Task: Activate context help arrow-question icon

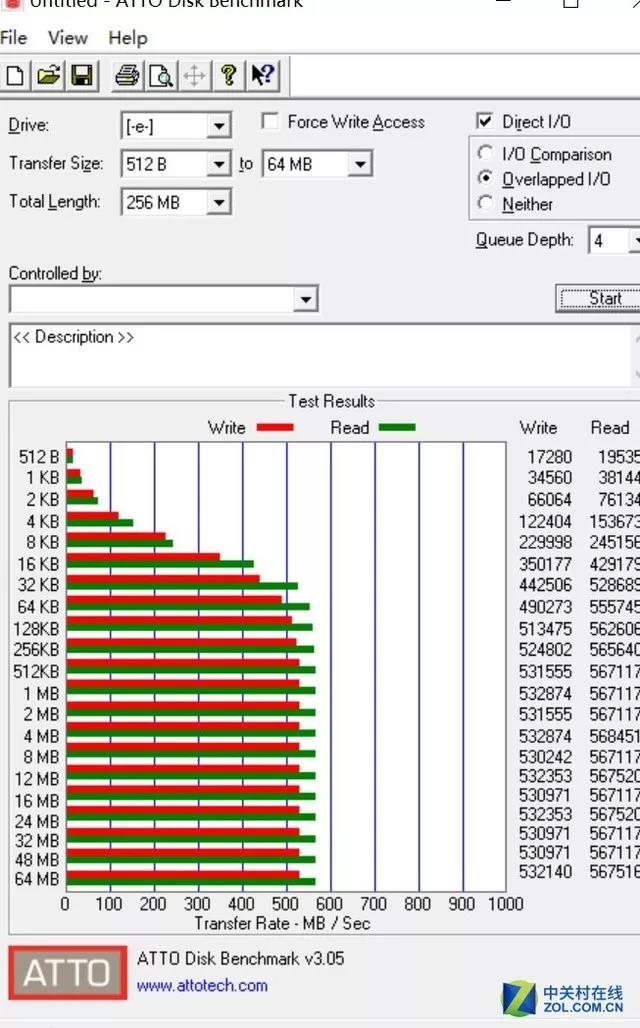Action: [263, 75]
